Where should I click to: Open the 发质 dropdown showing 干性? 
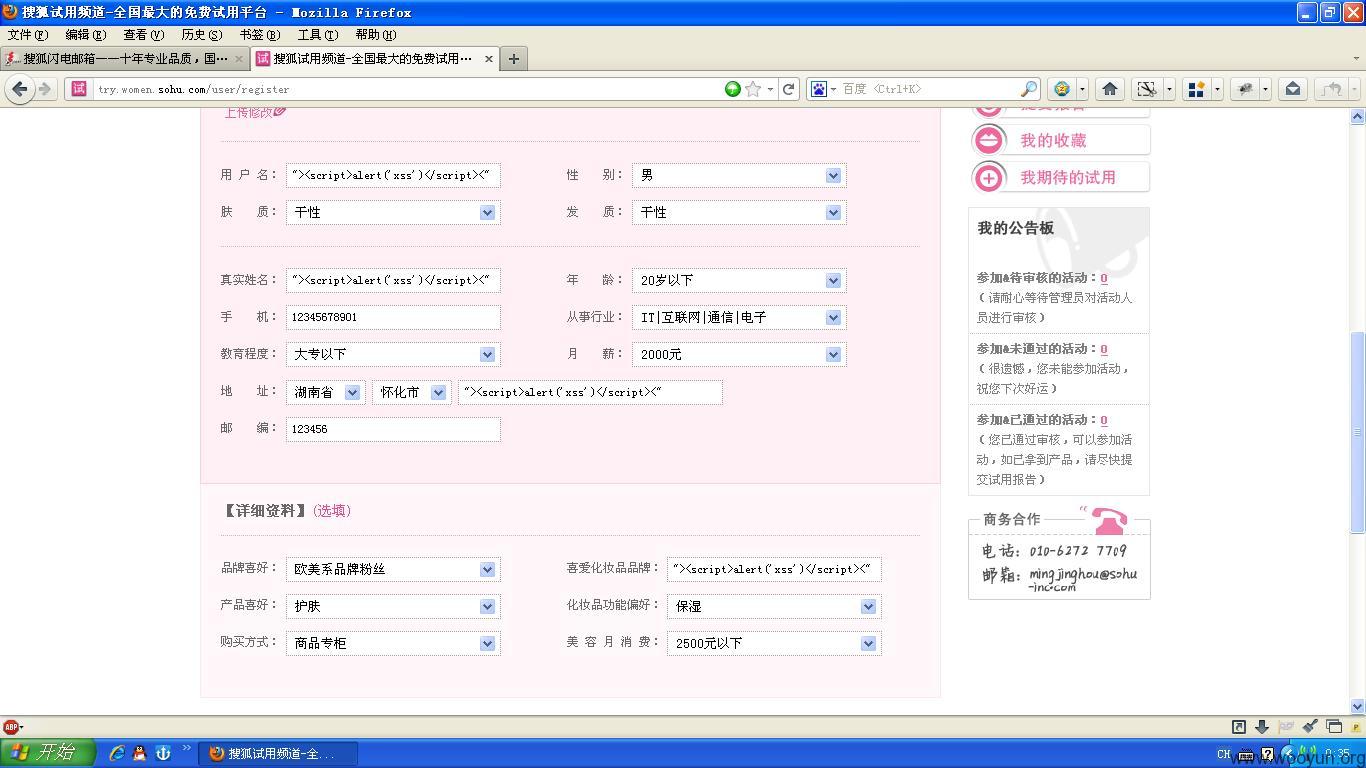(x=739, y=212)
